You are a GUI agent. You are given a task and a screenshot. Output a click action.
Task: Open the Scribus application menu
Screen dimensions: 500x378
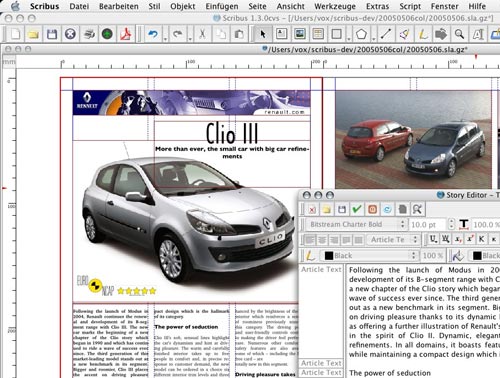(44, 6)
